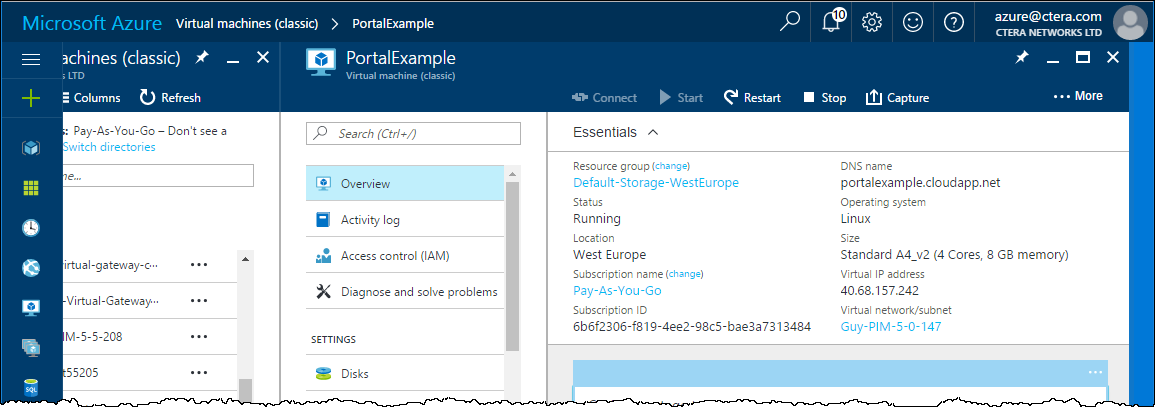
Task: Open Guy-PIM-5-0-147 virtual network link
Action: [x=891, y=327]
